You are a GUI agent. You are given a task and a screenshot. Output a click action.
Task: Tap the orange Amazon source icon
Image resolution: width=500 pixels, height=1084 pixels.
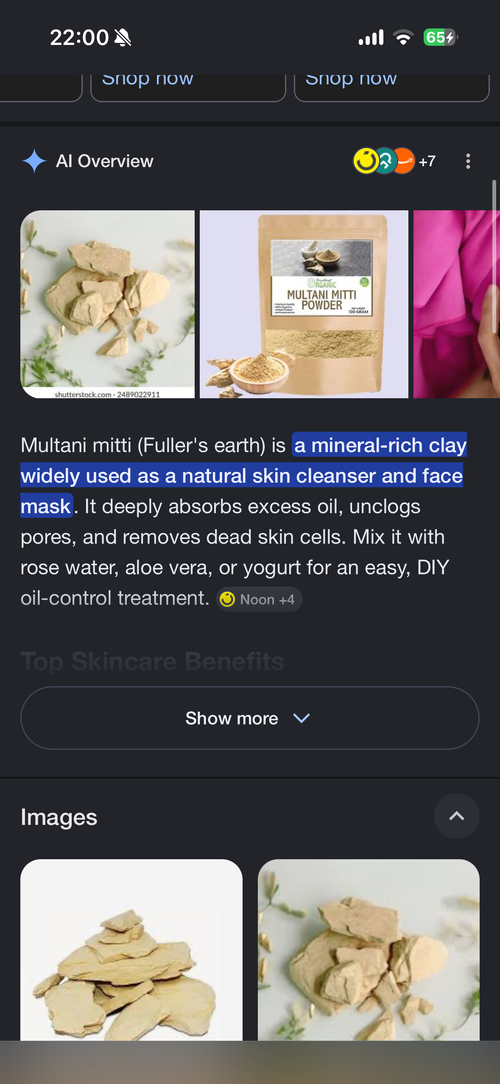(404, 161)
